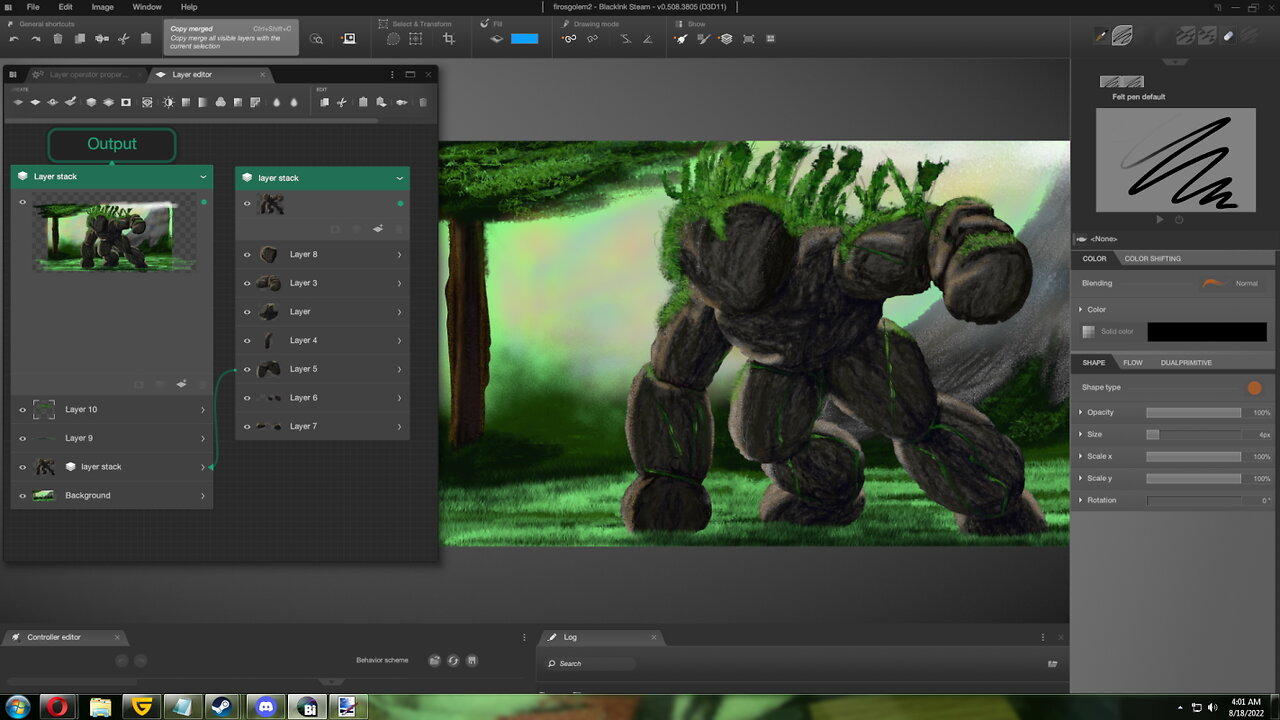The height and width of the screenshot is (720, 1280).
Task: Expand the Opacity parameter arrow
Action: tap(1081, 412)
